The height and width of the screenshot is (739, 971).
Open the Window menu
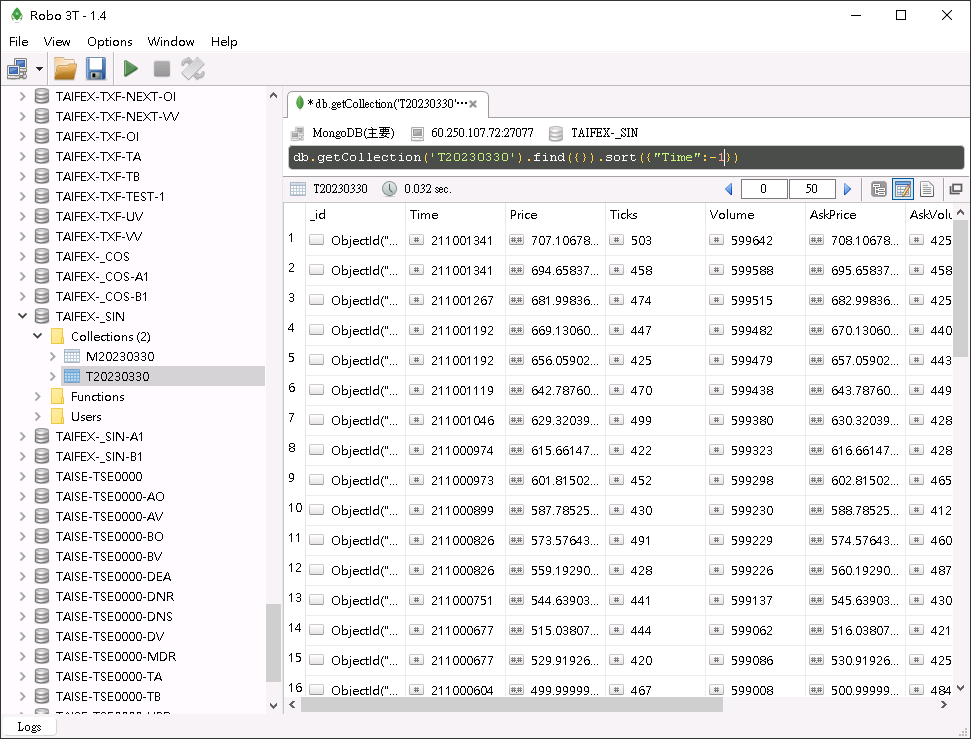171,42
